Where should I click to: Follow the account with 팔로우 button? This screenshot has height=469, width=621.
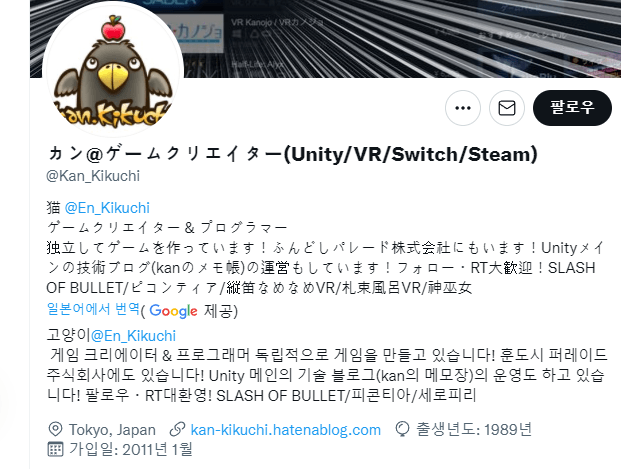[572, 108]
